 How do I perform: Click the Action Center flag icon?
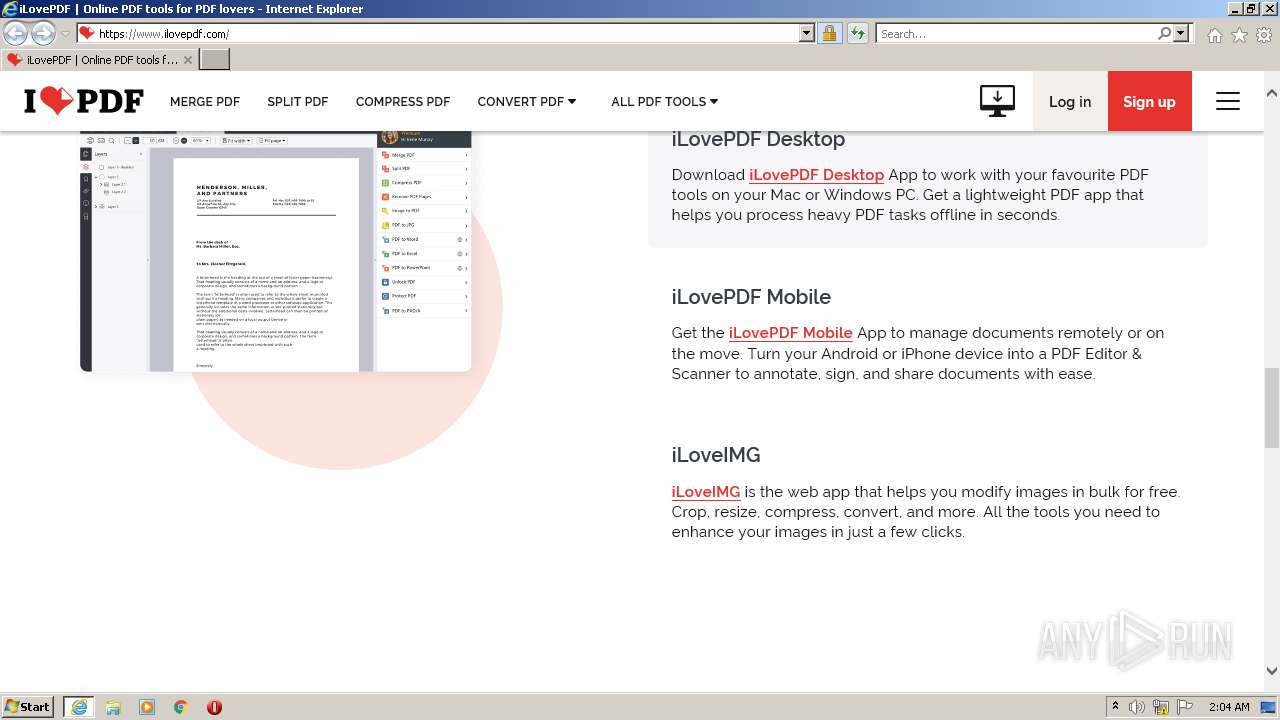[x=1185, y=707]
